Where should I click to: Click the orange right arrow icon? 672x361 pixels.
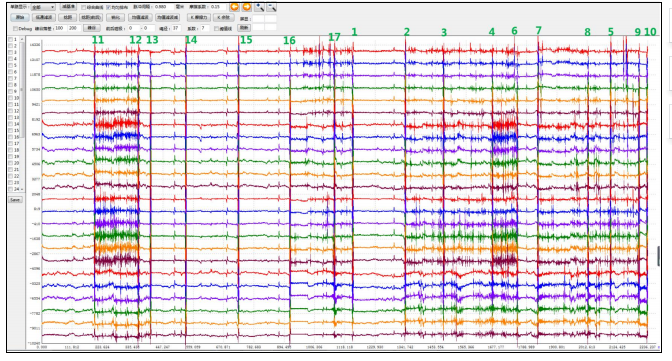coord(247,7)
